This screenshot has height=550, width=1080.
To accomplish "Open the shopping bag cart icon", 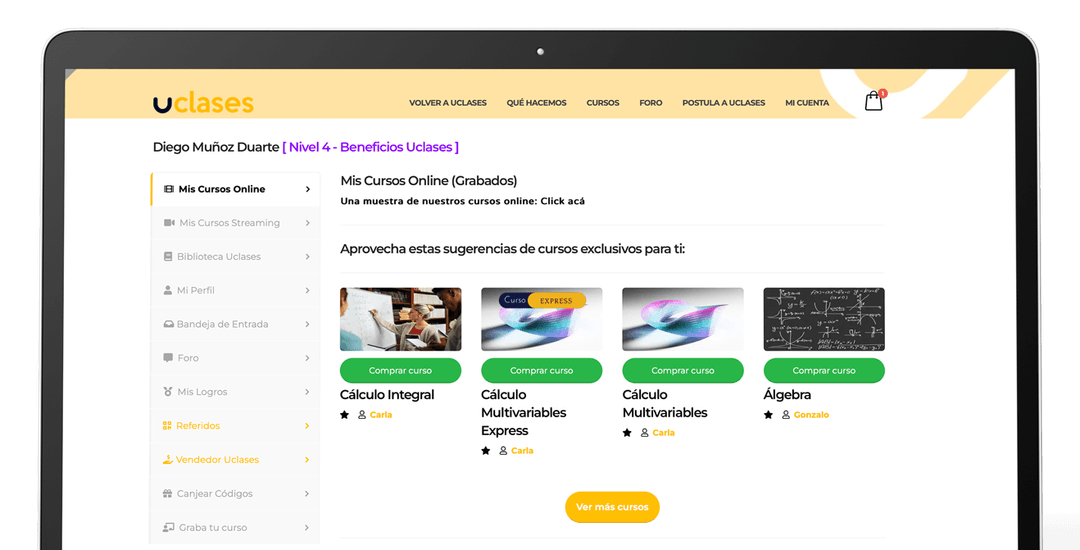I will tap(873, 101).
